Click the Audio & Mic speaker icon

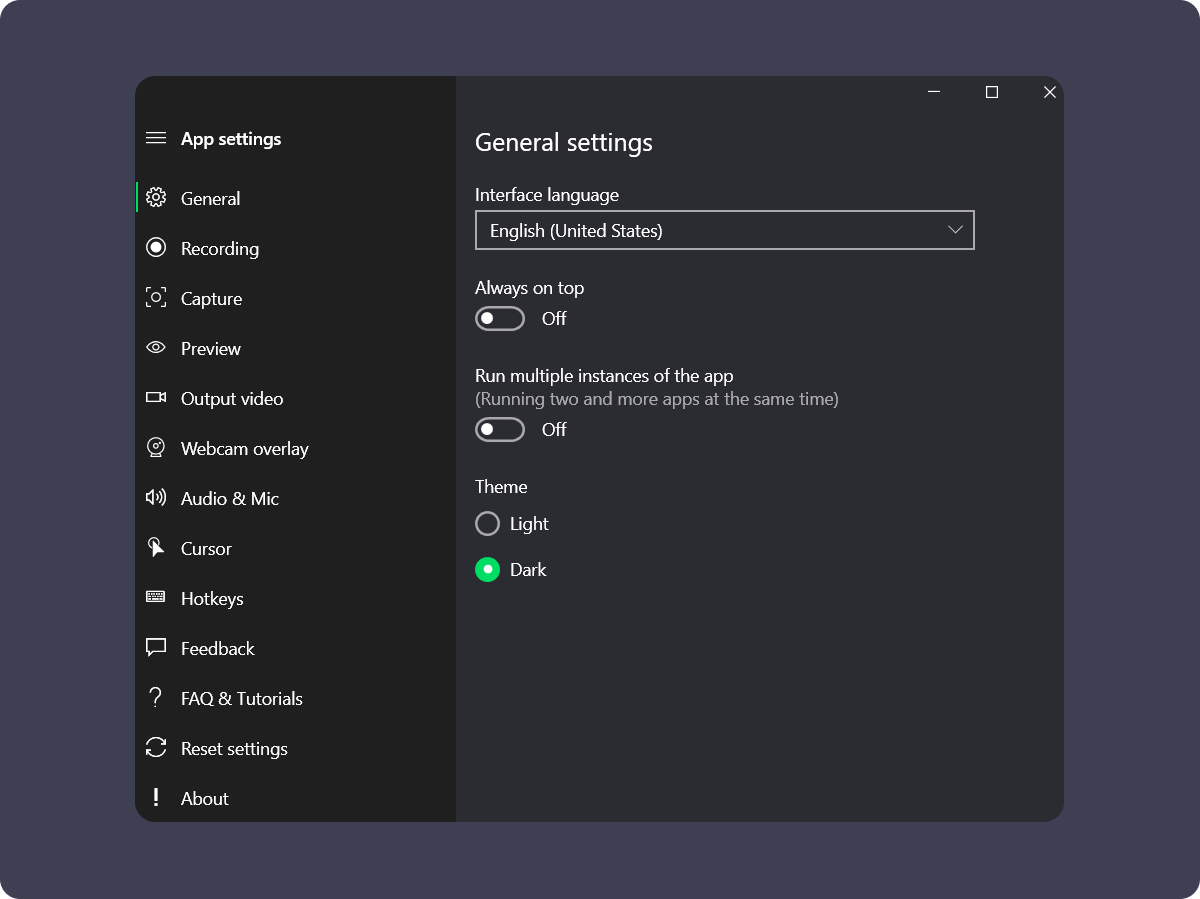pos(156,498)
